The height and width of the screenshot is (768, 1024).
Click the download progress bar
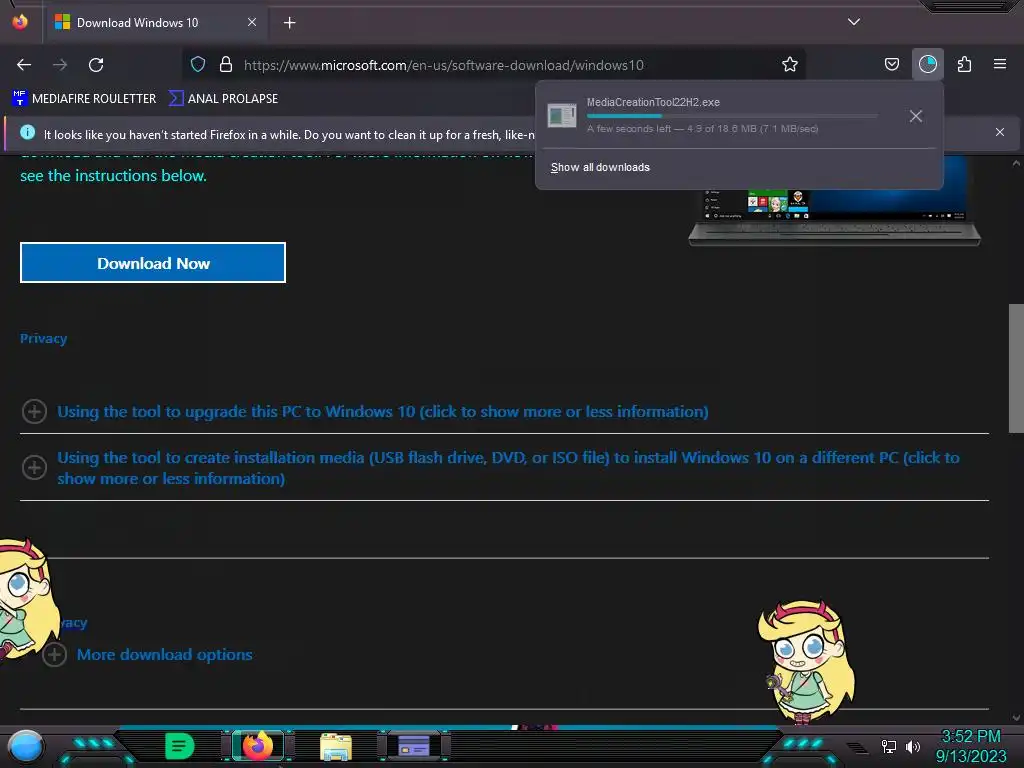pos(732,116)
